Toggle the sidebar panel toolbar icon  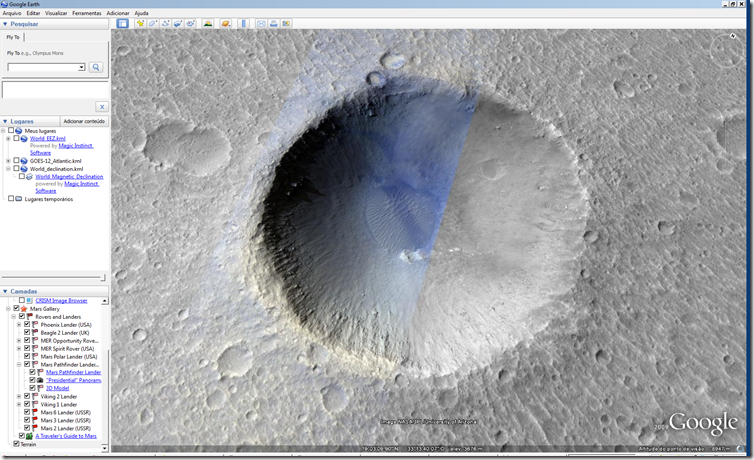[x=123, y=23]
